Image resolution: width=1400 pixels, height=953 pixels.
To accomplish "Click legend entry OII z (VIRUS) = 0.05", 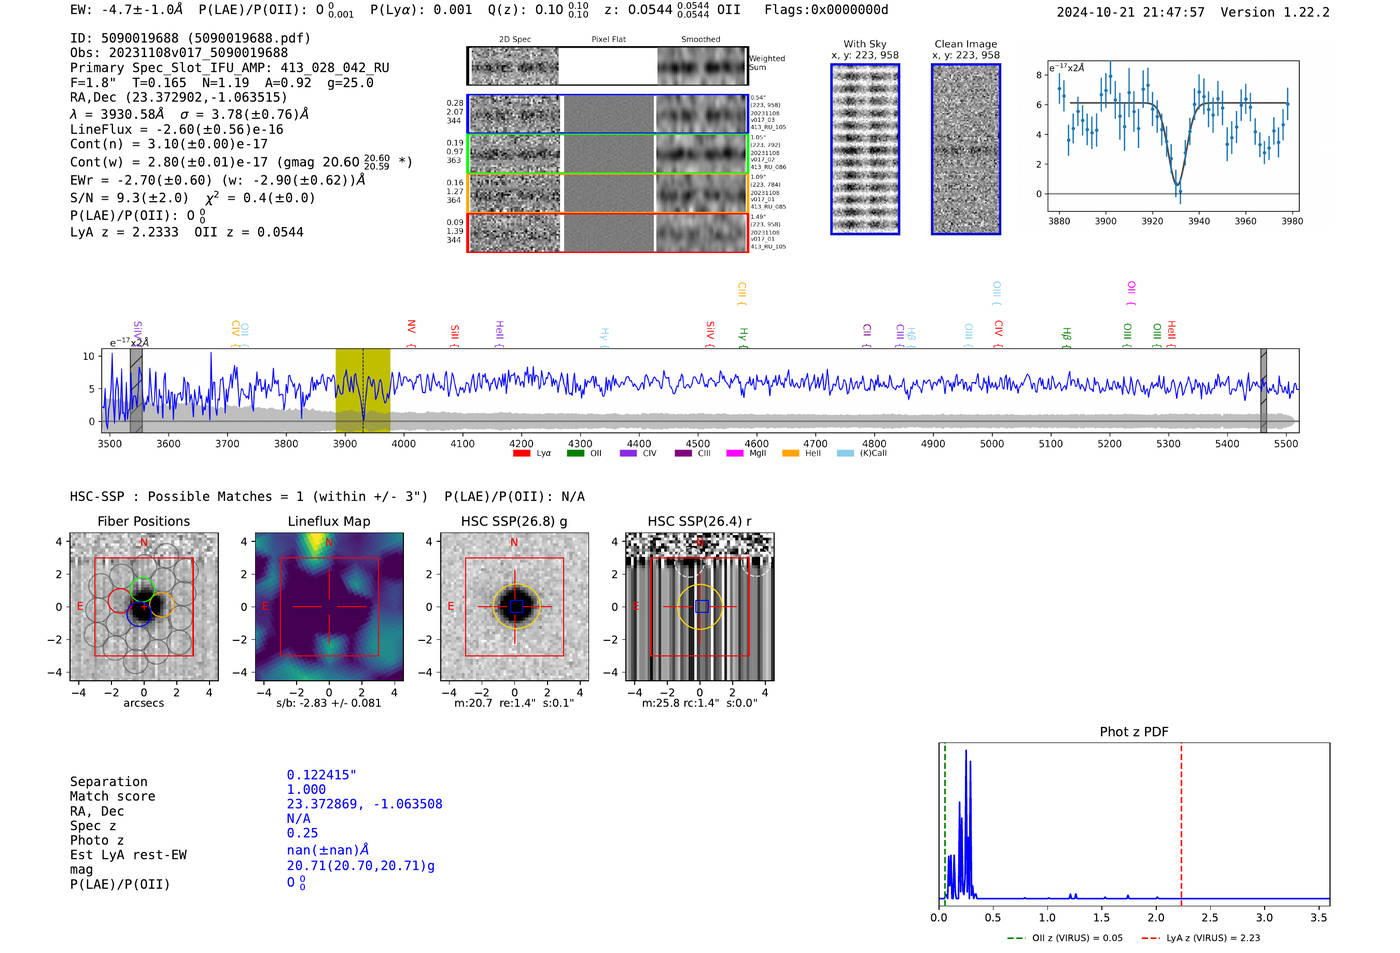I will (1065, 938).
